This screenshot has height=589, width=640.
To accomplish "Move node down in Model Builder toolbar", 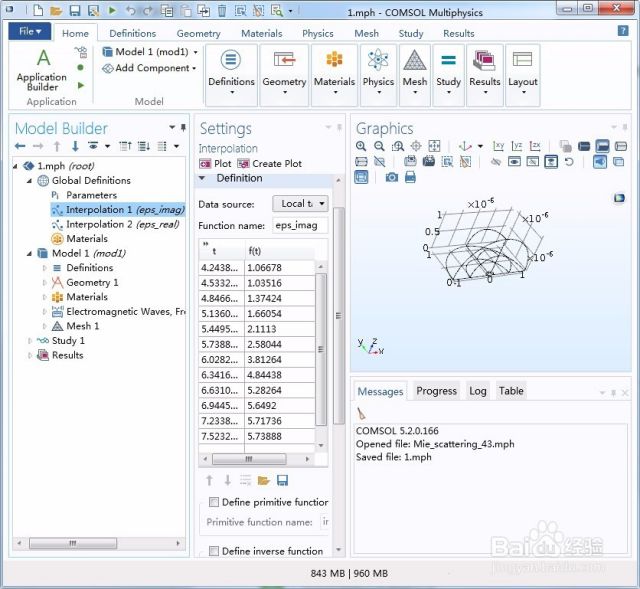I will (75, 146).
